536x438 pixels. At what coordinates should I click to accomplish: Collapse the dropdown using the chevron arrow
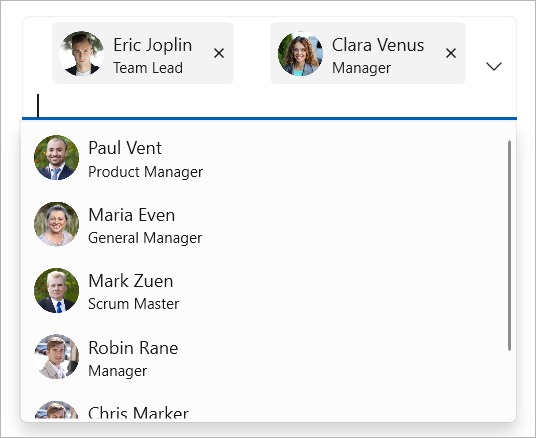494,66
